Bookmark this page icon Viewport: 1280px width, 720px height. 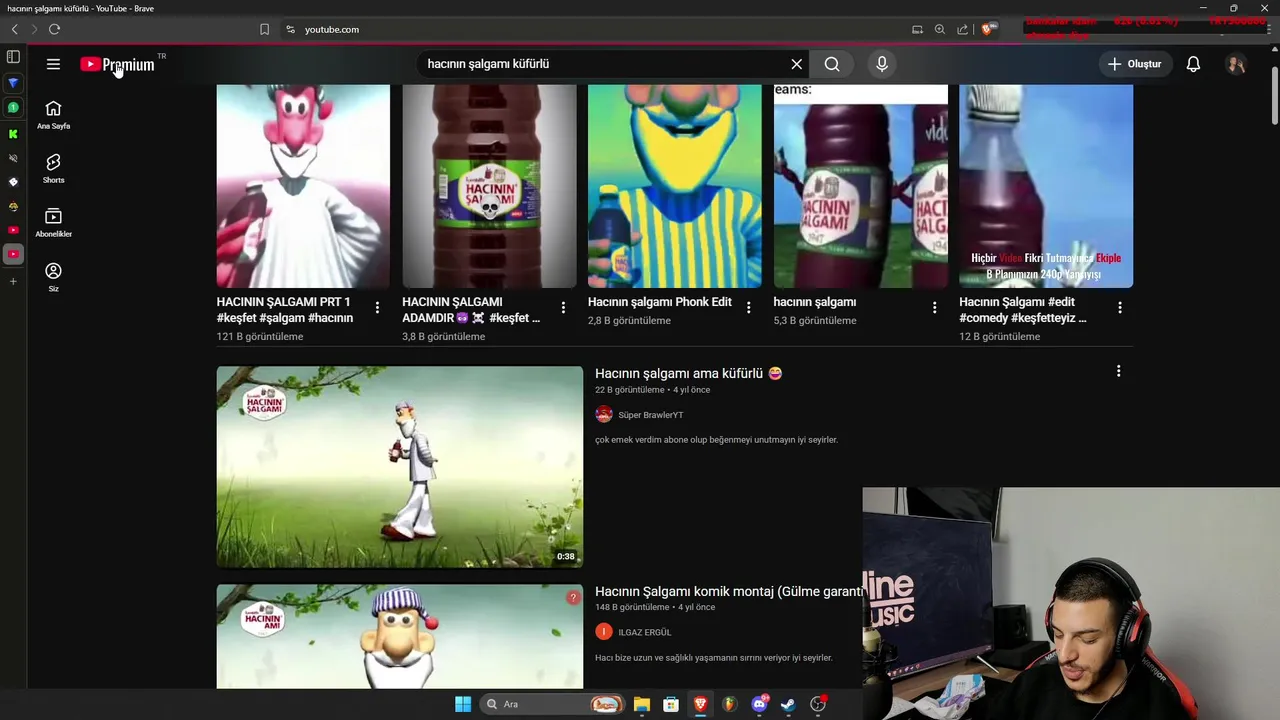264,29
